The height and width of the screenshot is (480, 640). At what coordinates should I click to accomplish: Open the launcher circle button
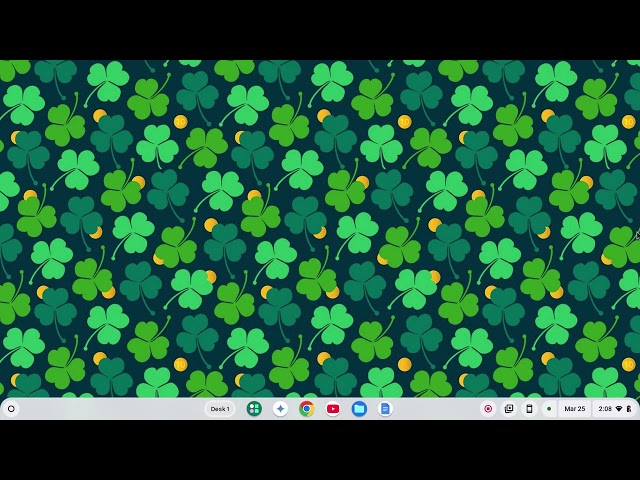pos(11,409)
